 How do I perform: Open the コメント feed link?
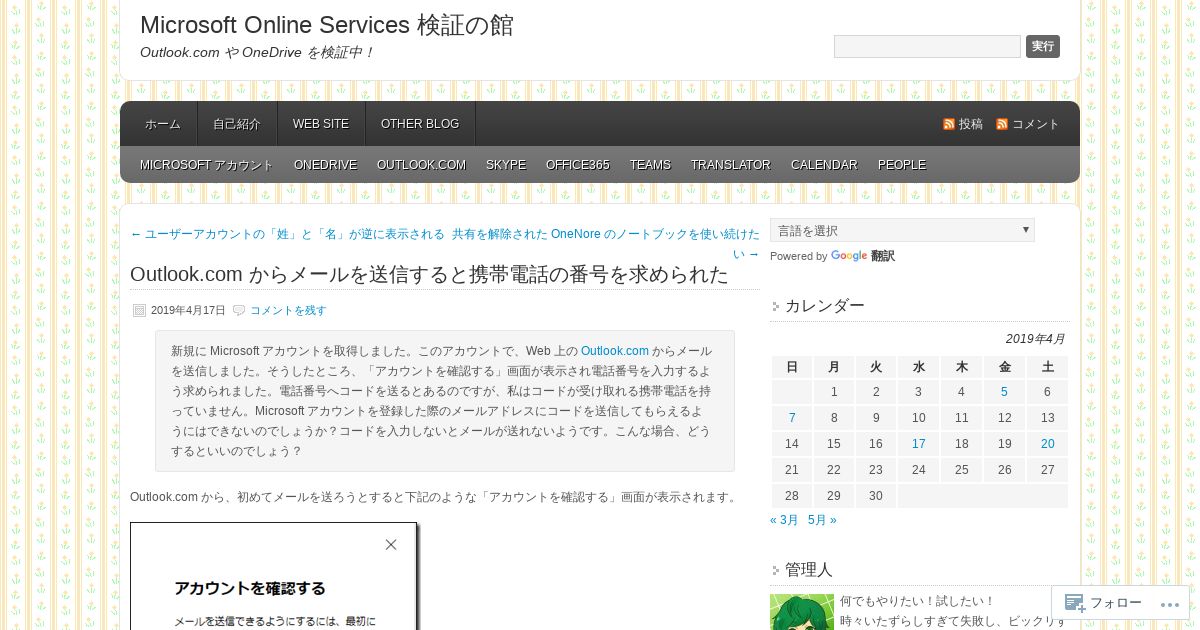[x=1036, y=124]
